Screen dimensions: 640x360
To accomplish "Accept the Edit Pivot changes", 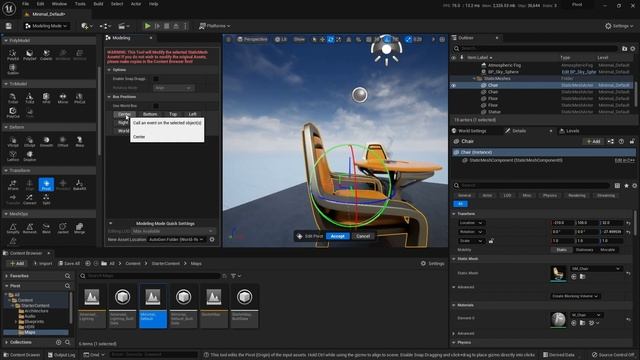I will (x=338, y=236).
